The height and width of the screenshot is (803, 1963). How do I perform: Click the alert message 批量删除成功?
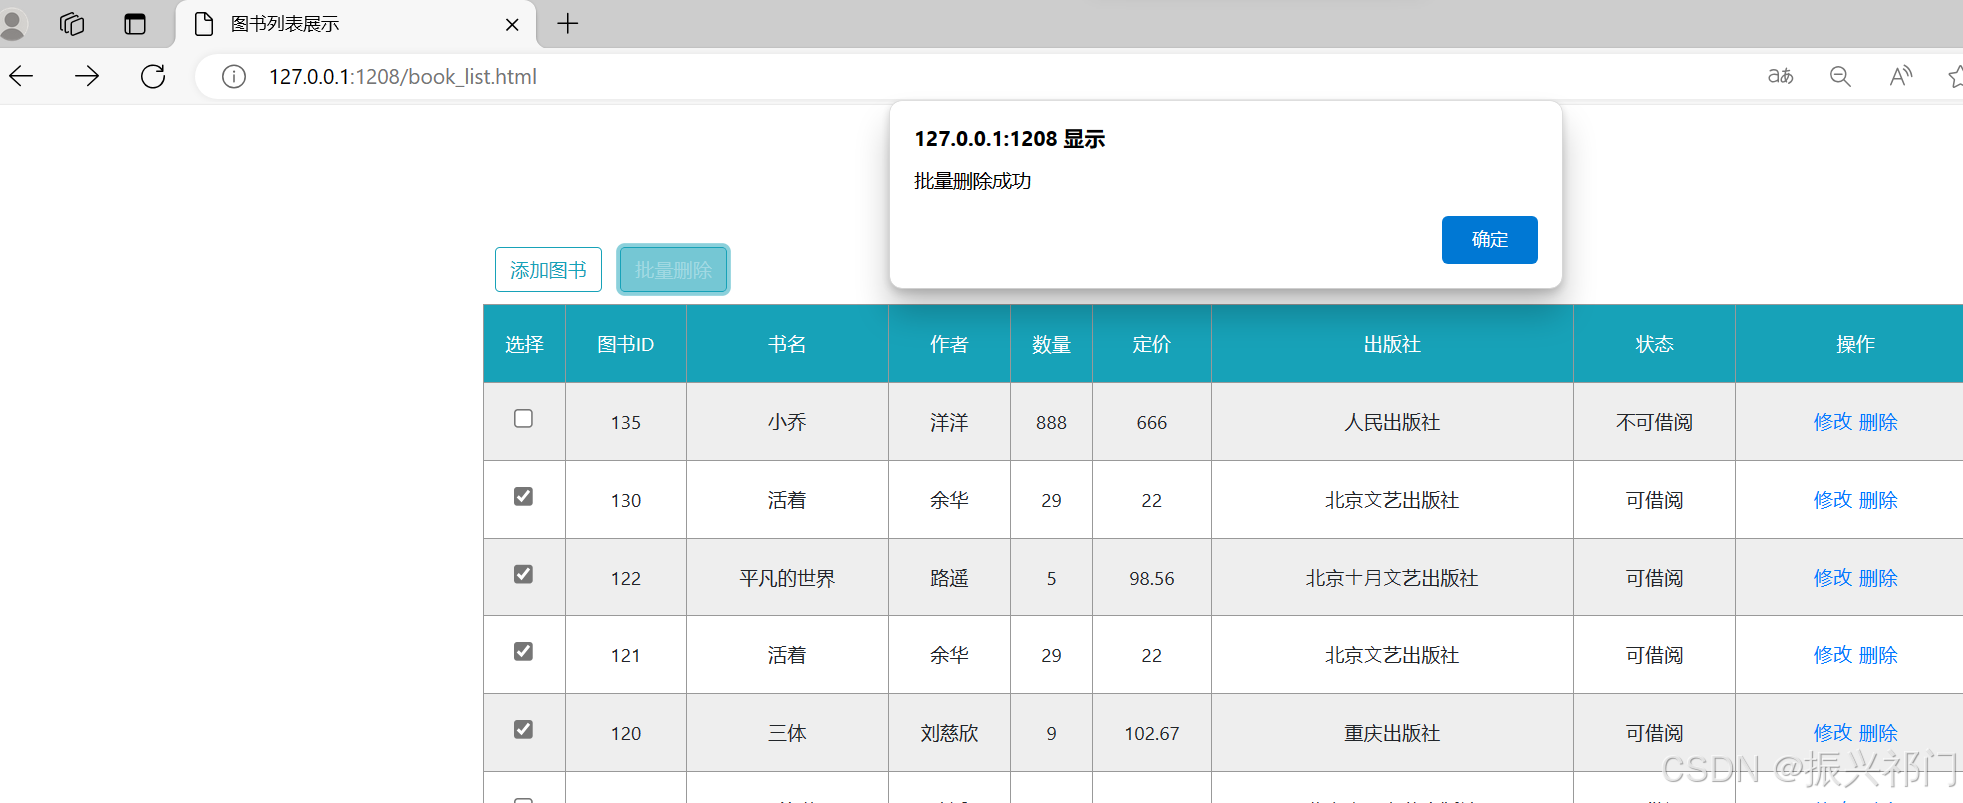(972, 181)
